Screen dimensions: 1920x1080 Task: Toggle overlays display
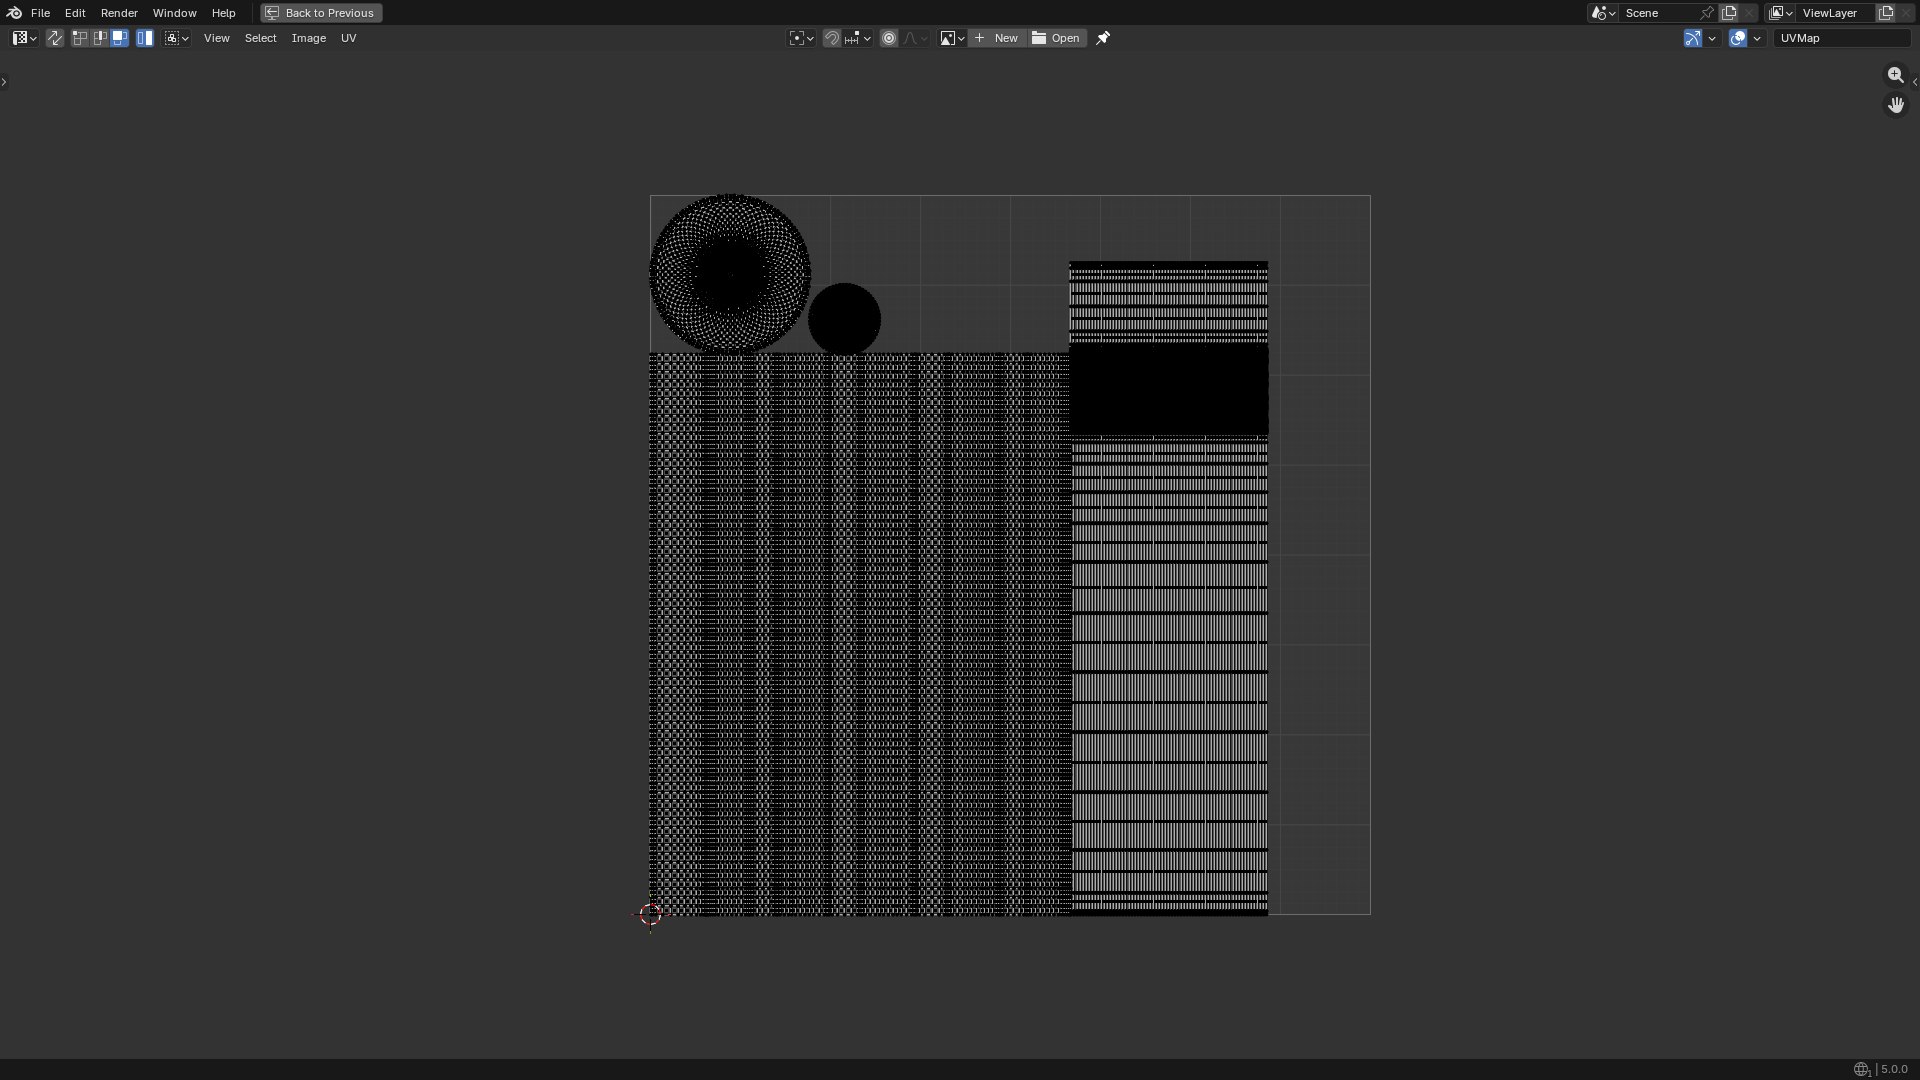point(1738,38)
